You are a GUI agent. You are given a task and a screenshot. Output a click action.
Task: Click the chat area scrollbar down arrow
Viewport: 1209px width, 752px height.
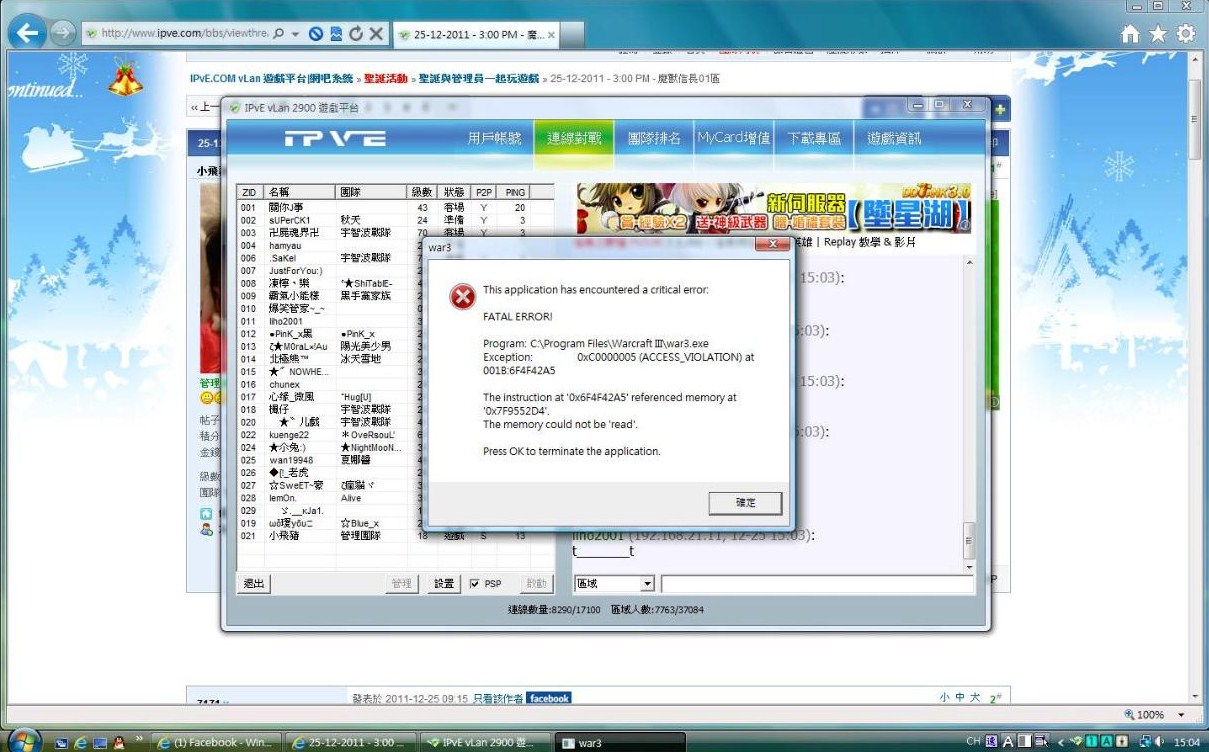pyautogui.click(x=968, y=567)
